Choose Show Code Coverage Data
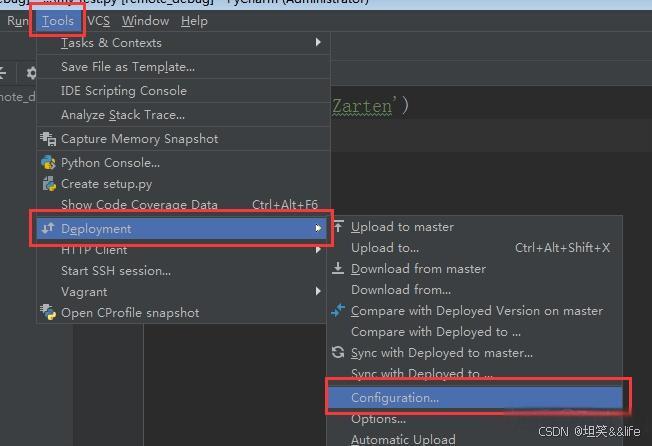This screenshot has width=652, height=446. click(183, 205)
